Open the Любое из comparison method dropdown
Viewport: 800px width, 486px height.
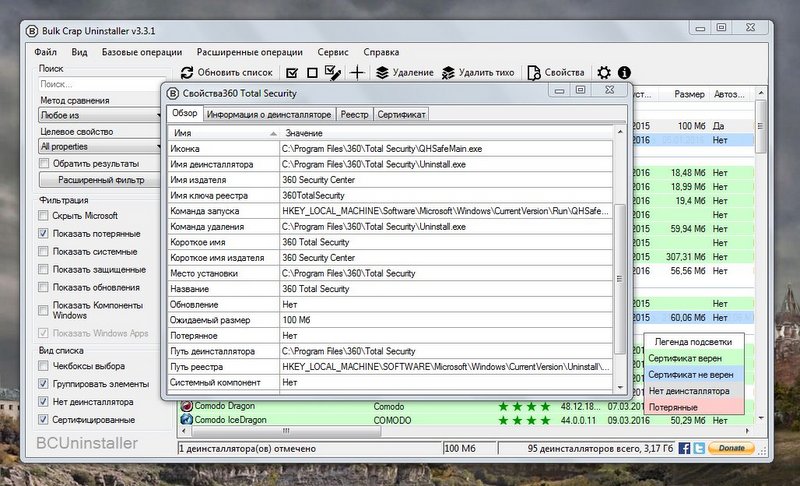point(100,115)
